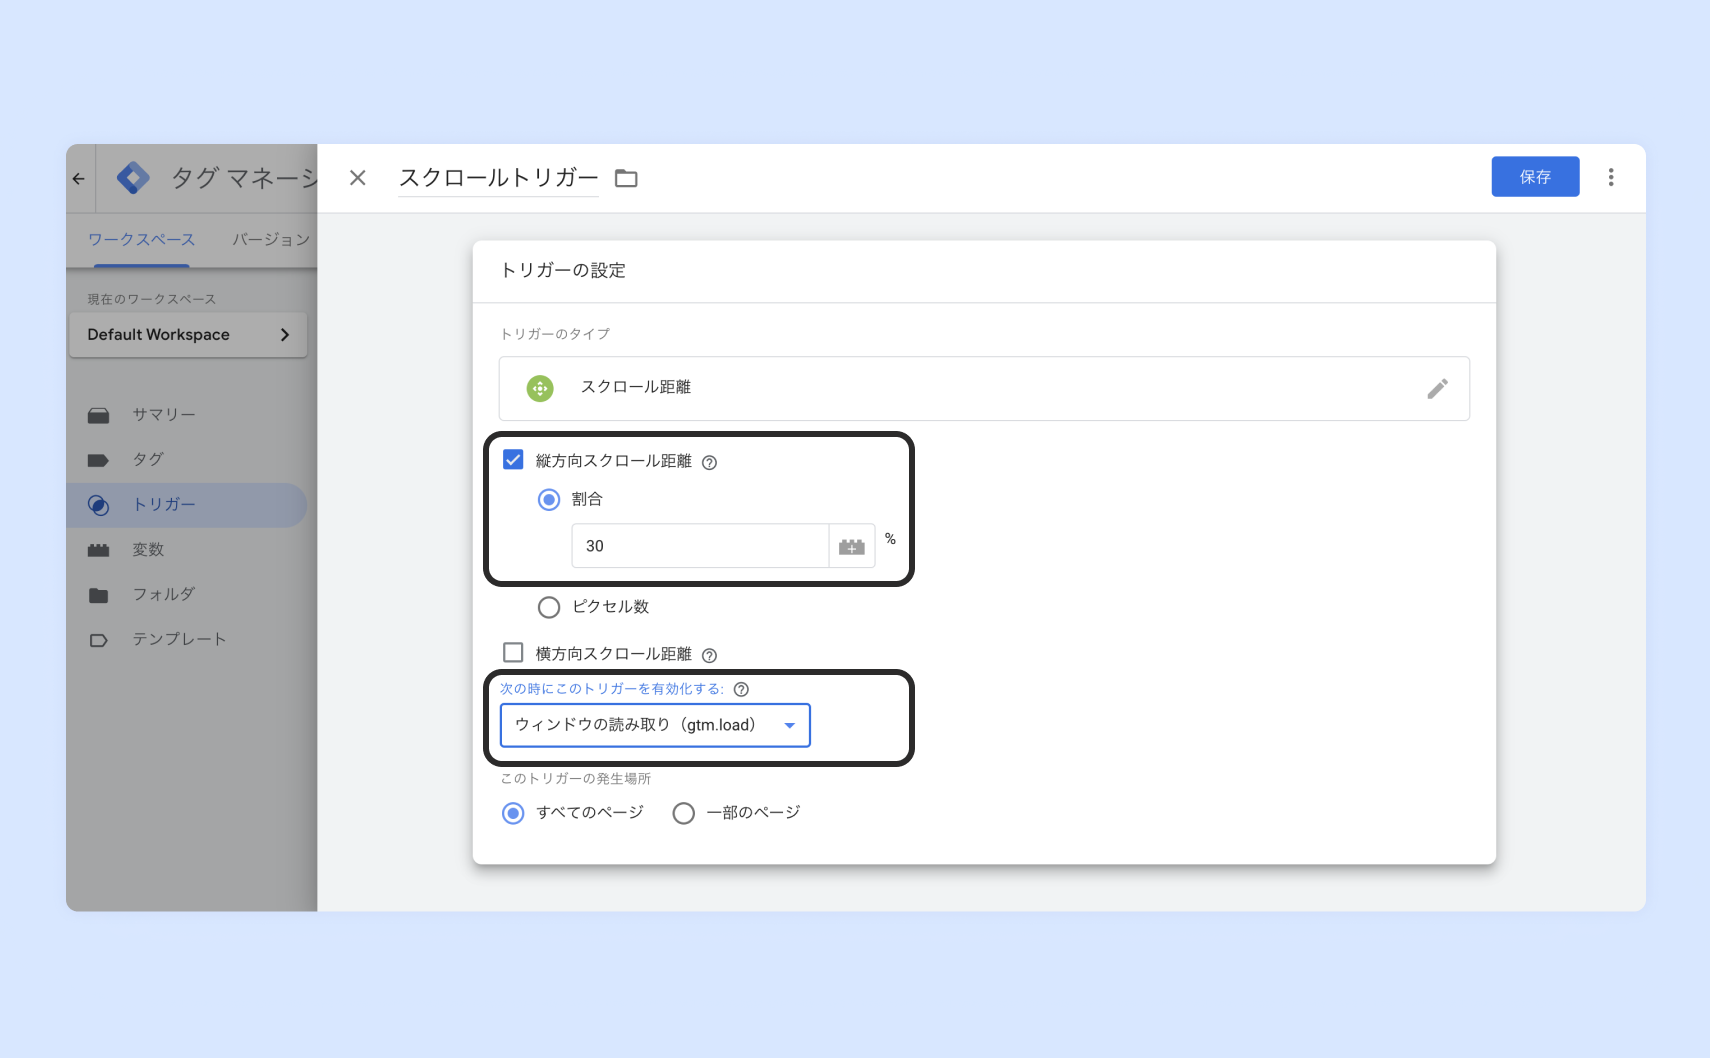
Task: Open the タグ item in sidebar
Action: (148, 460)
